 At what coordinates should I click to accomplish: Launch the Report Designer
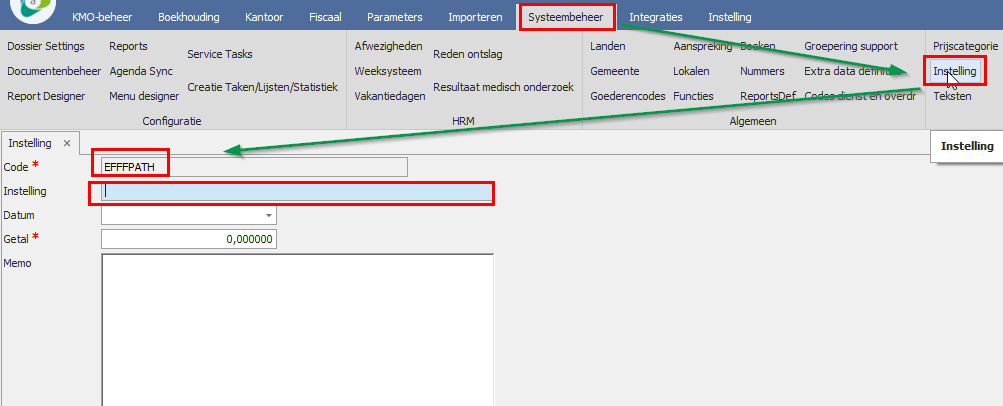pyautogui.click(x=48, y=96)
